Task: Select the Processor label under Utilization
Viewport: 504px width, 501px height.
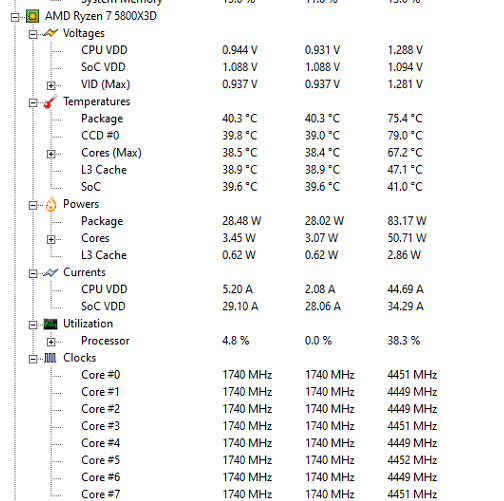Action: [x=105, y=341]
